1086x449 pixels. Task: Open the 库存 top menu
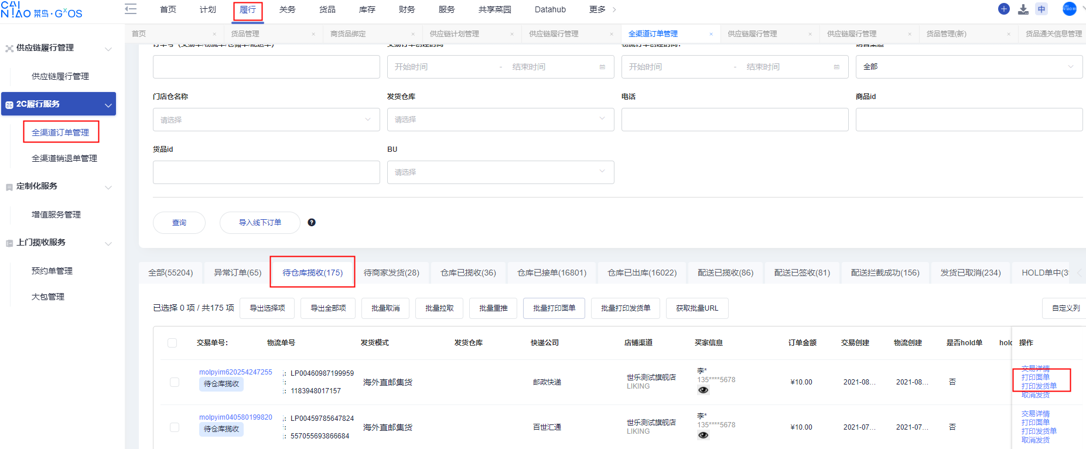point(367,9)
